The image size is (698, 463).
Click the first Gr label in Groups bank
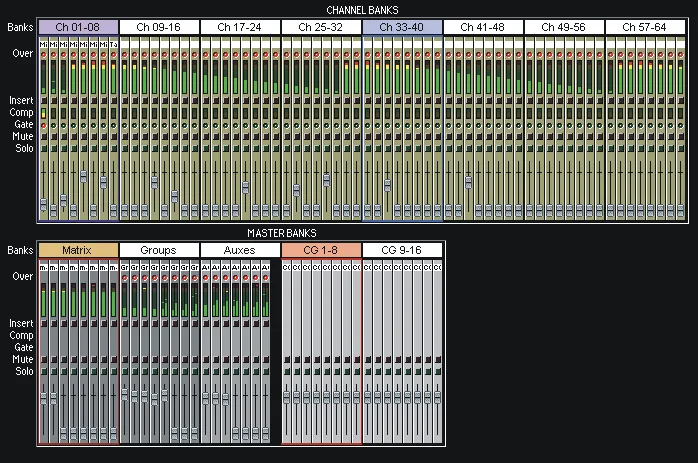tap(125, 268)
